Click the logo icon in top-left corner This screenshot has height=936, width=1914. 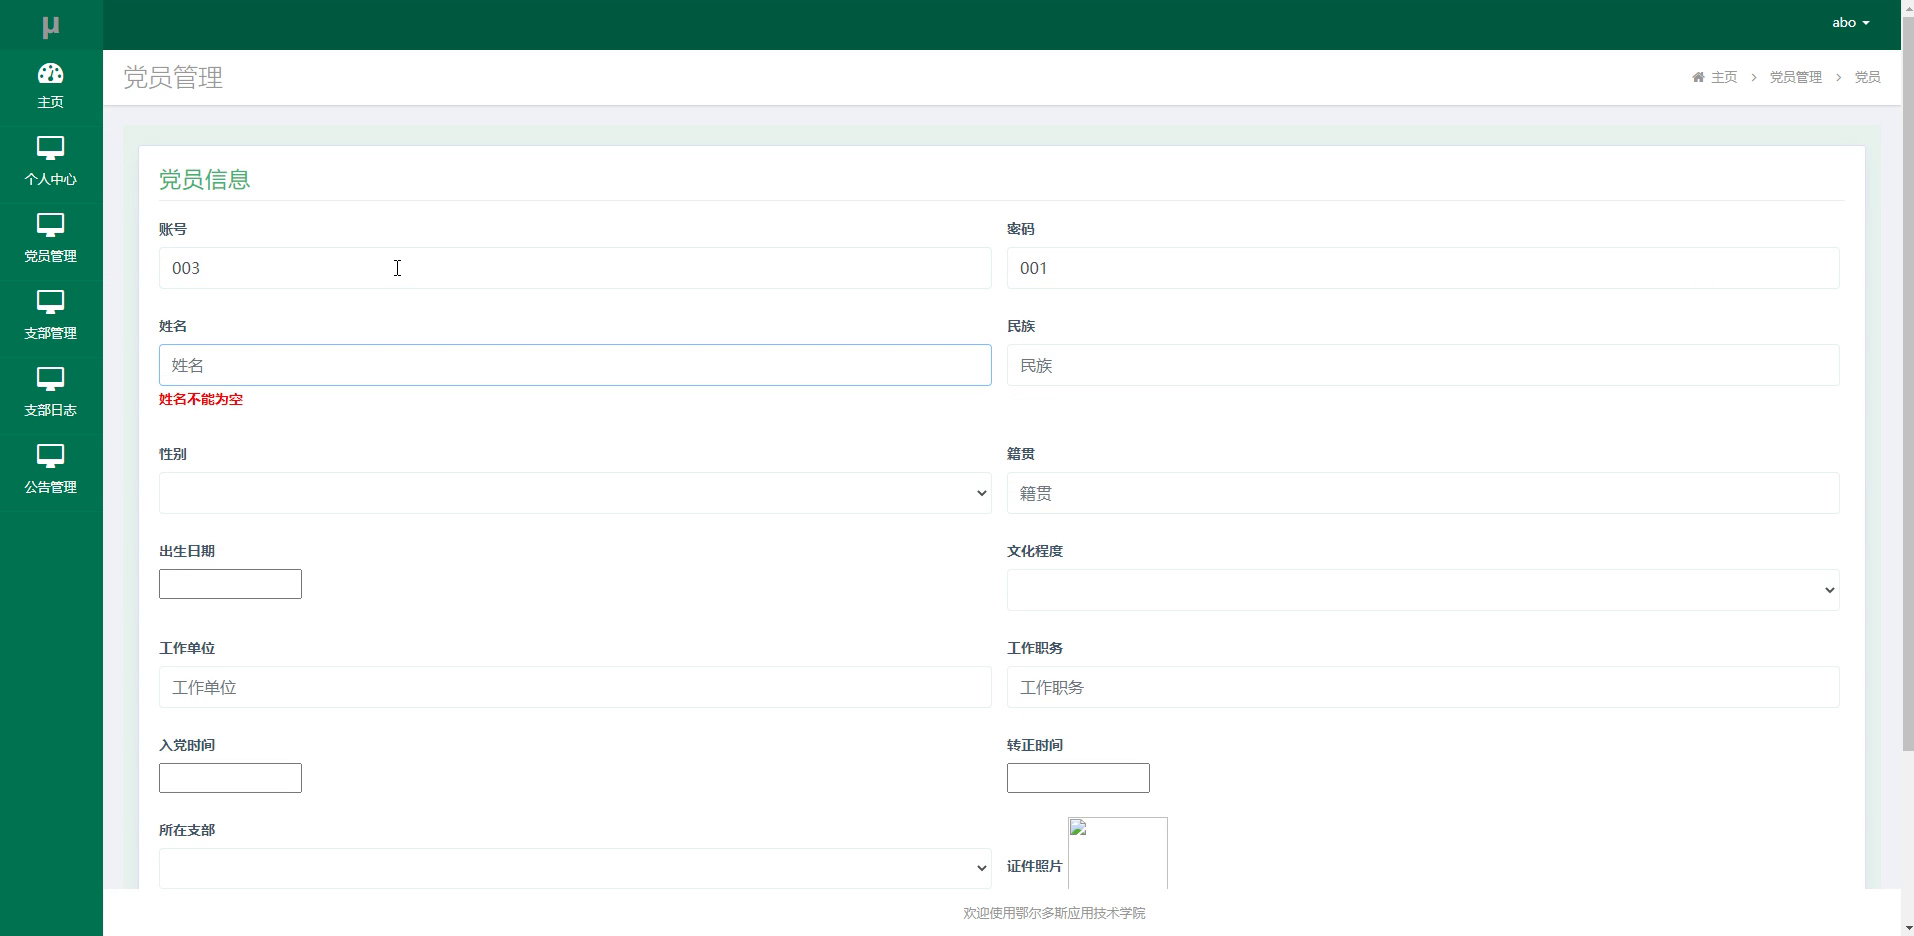[x=51, y=27]
